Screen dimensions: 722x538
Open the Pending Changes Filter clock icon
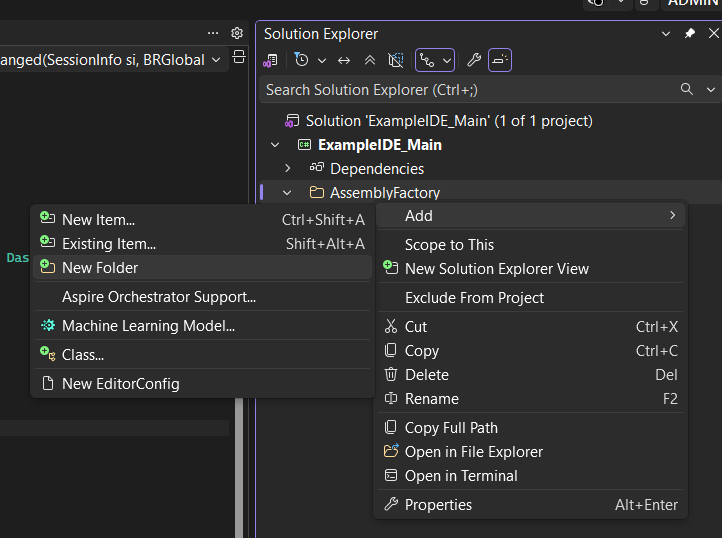coord(302,60)
